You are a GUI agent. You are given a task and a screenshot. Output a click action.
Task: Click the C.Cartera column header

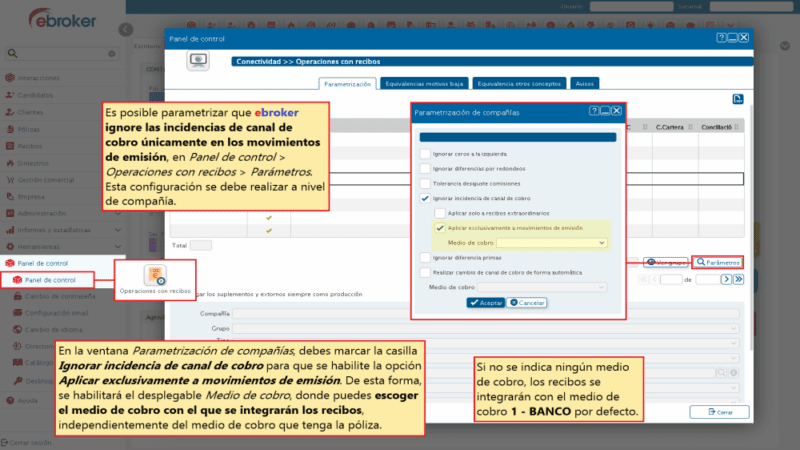669,127
